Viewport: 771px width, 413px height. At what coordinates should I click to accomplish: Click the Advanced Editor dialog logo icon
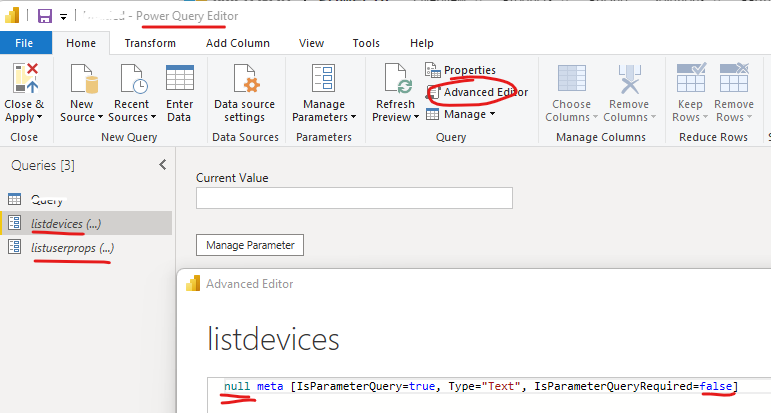click(x=193, y=283)
